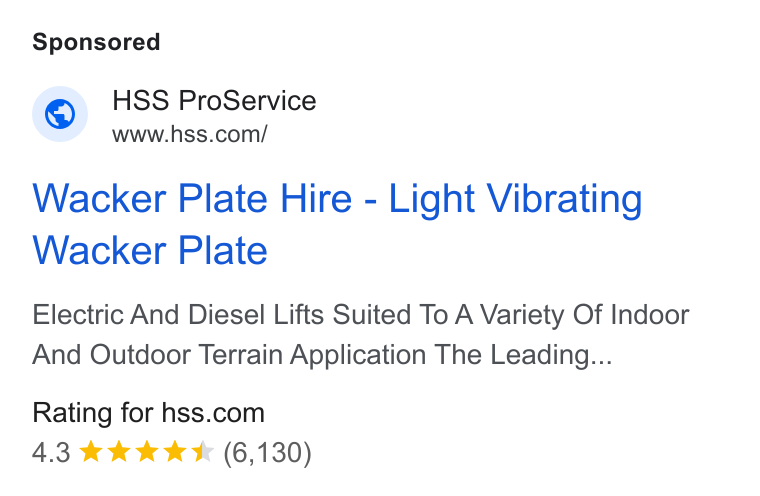Click the word 'Hire' in the headline
This screenshot has height=496, width=760.
pyautogui.click(x=316, y=198)
